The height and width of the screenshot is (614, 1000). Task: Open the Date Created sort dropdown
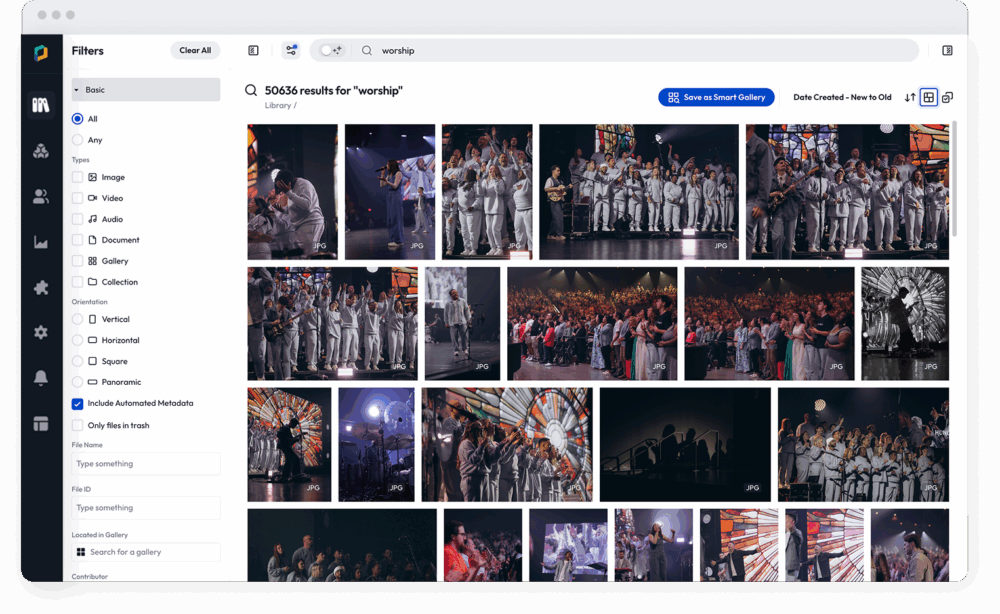842,97
